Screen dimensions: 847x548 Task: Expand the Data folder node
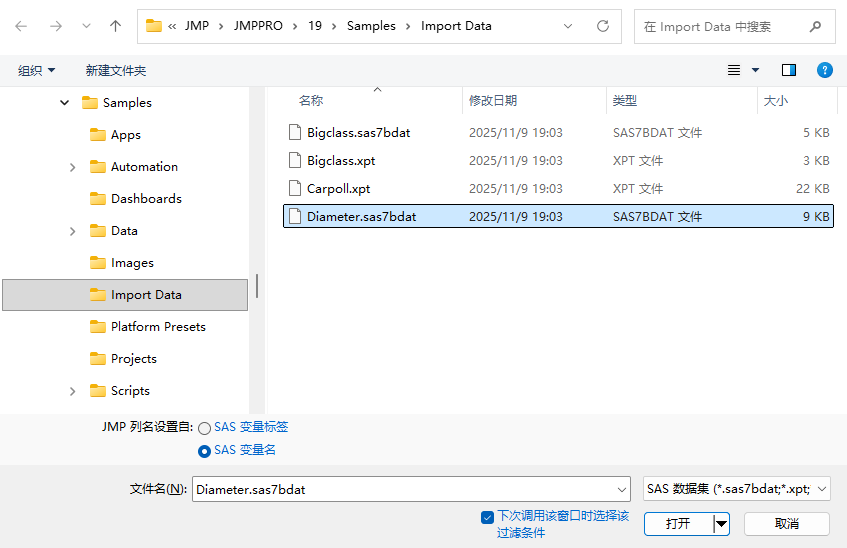click(x=72, y=231)
